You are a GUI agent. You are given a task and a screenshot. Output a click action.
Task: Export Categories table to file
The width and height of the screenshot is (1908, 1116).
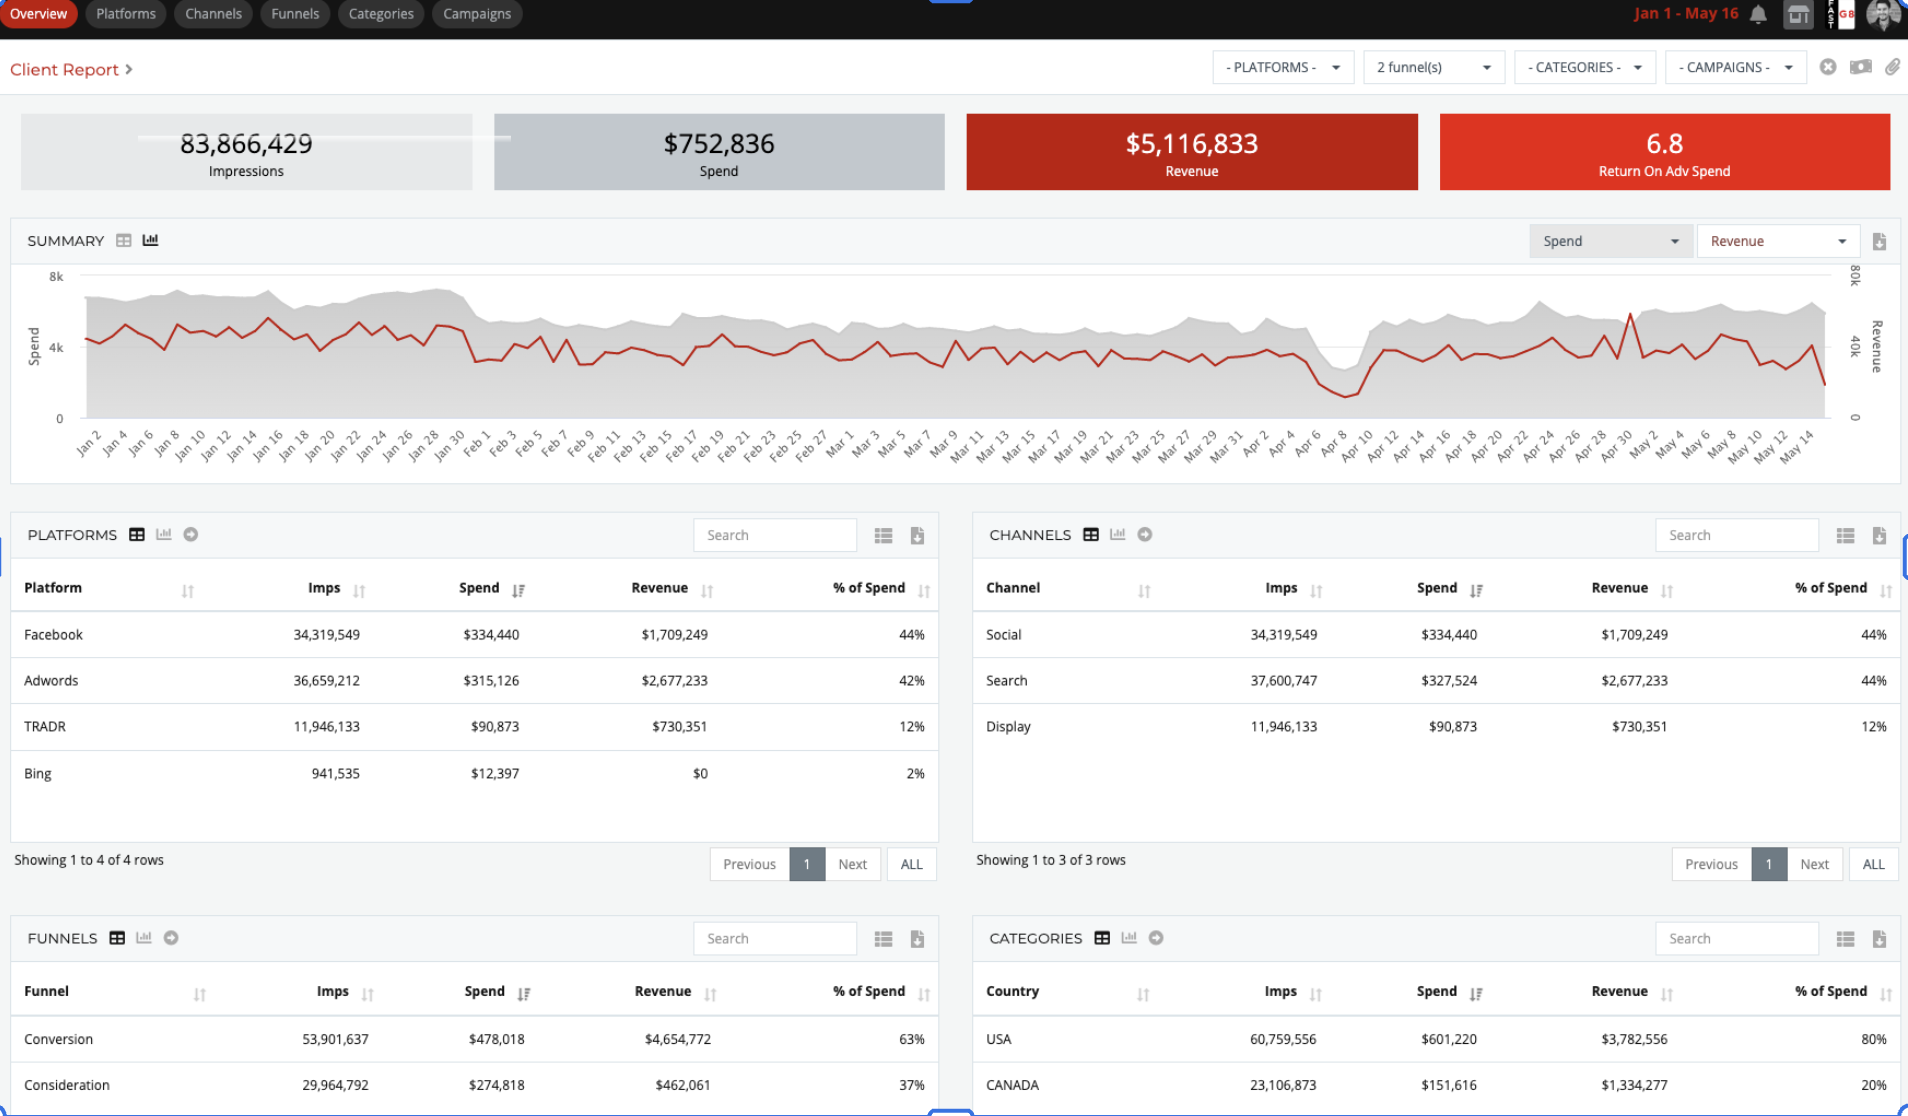[x=1879, y=938]
